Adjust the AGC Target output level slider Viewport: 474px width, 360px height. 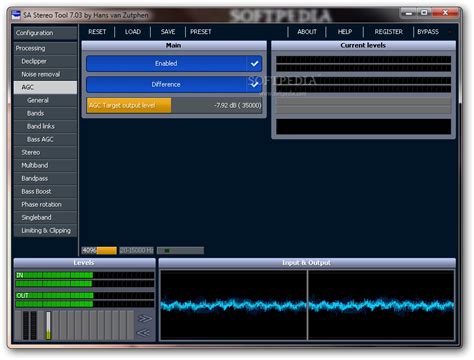[174, 105]
